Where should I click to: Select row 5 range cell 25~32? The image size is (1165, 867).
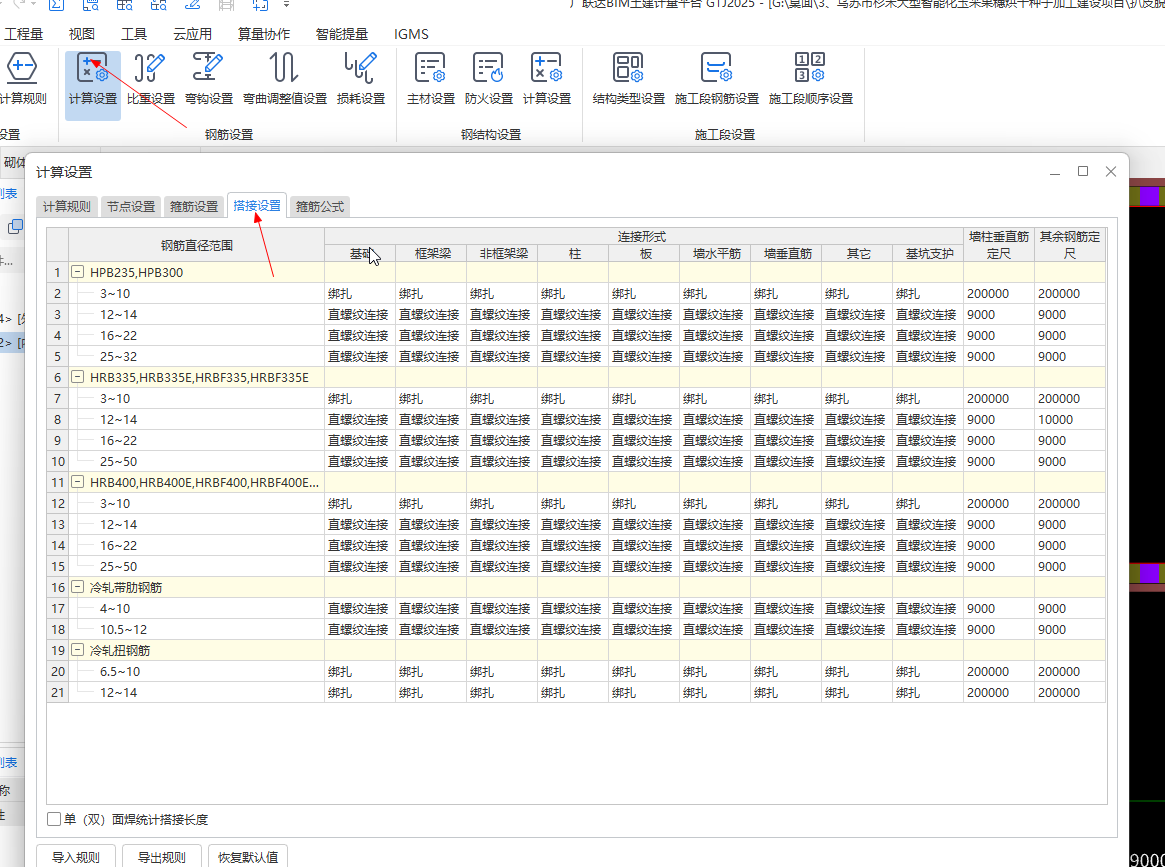click(197, 357)
